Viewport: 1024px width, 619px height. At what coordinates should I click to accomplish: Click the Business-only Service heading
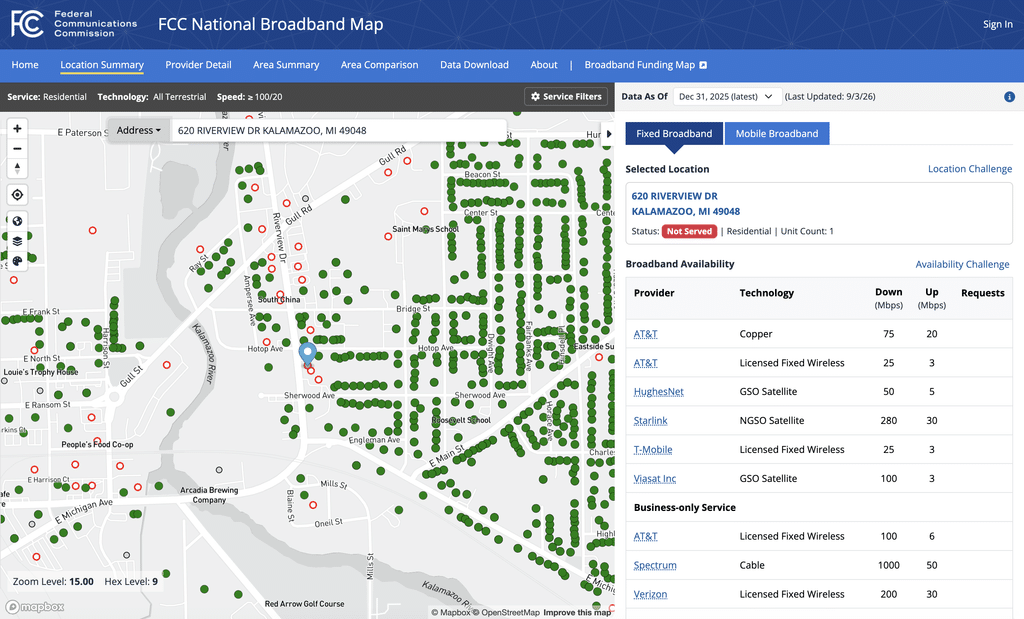684,507
